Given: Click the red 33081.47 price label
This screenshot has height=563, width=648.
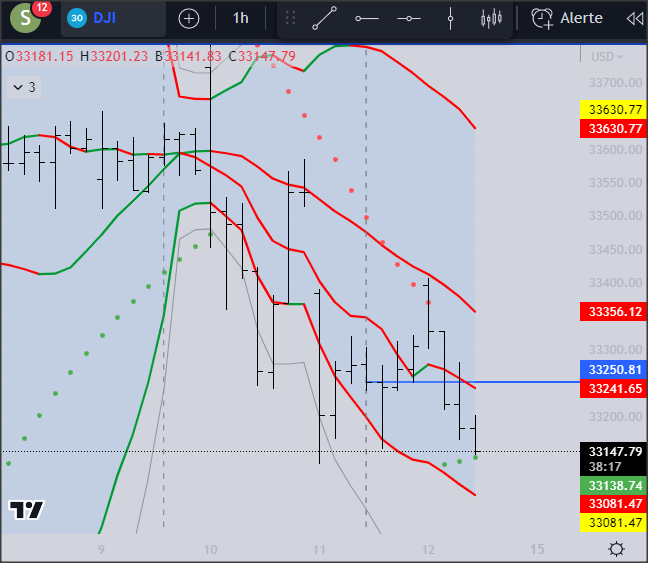Looking at the screenshot, I should (614, 504).
